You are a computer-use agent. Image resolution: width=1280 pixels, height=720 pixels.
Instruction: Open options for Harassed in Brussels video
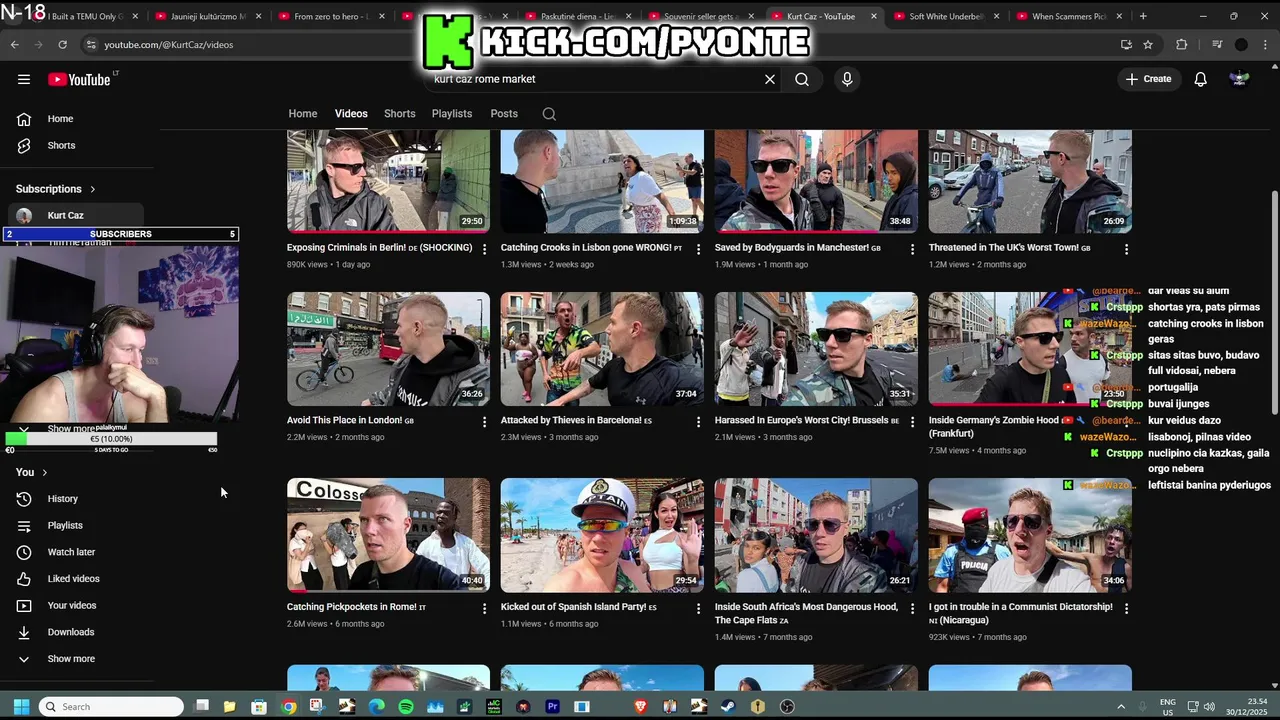(x=912, y=422)
